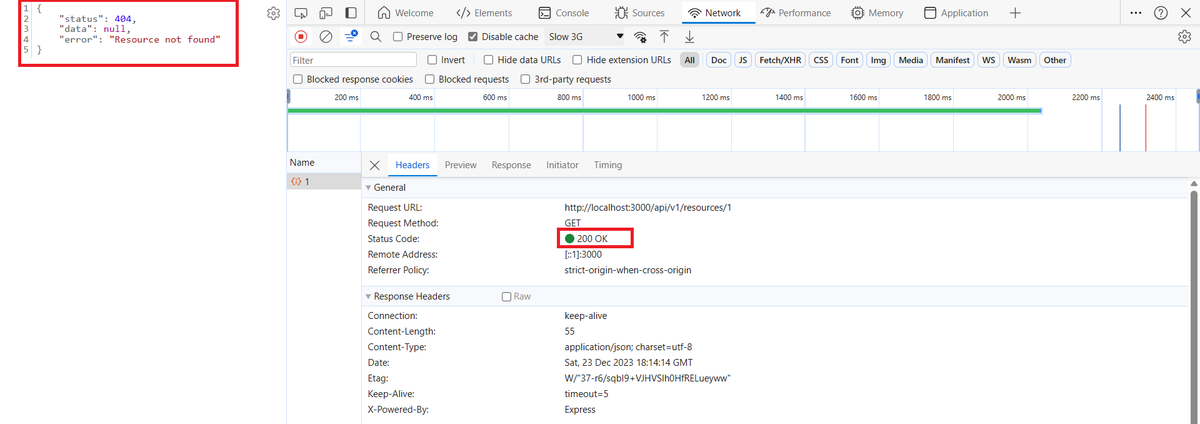Open the Sources tab
The height and width of the screenshot is (424, 1200).
pos(640,13)
